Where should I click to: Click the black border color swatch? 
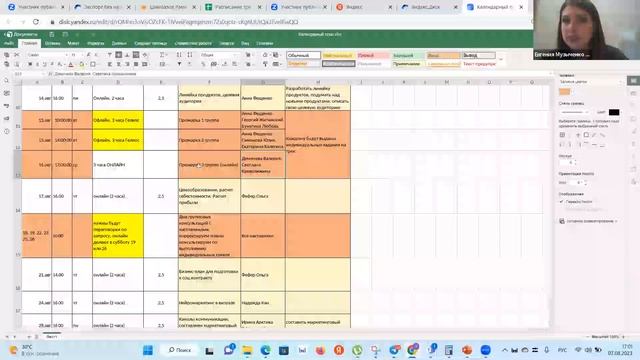(x=614, y=112)
